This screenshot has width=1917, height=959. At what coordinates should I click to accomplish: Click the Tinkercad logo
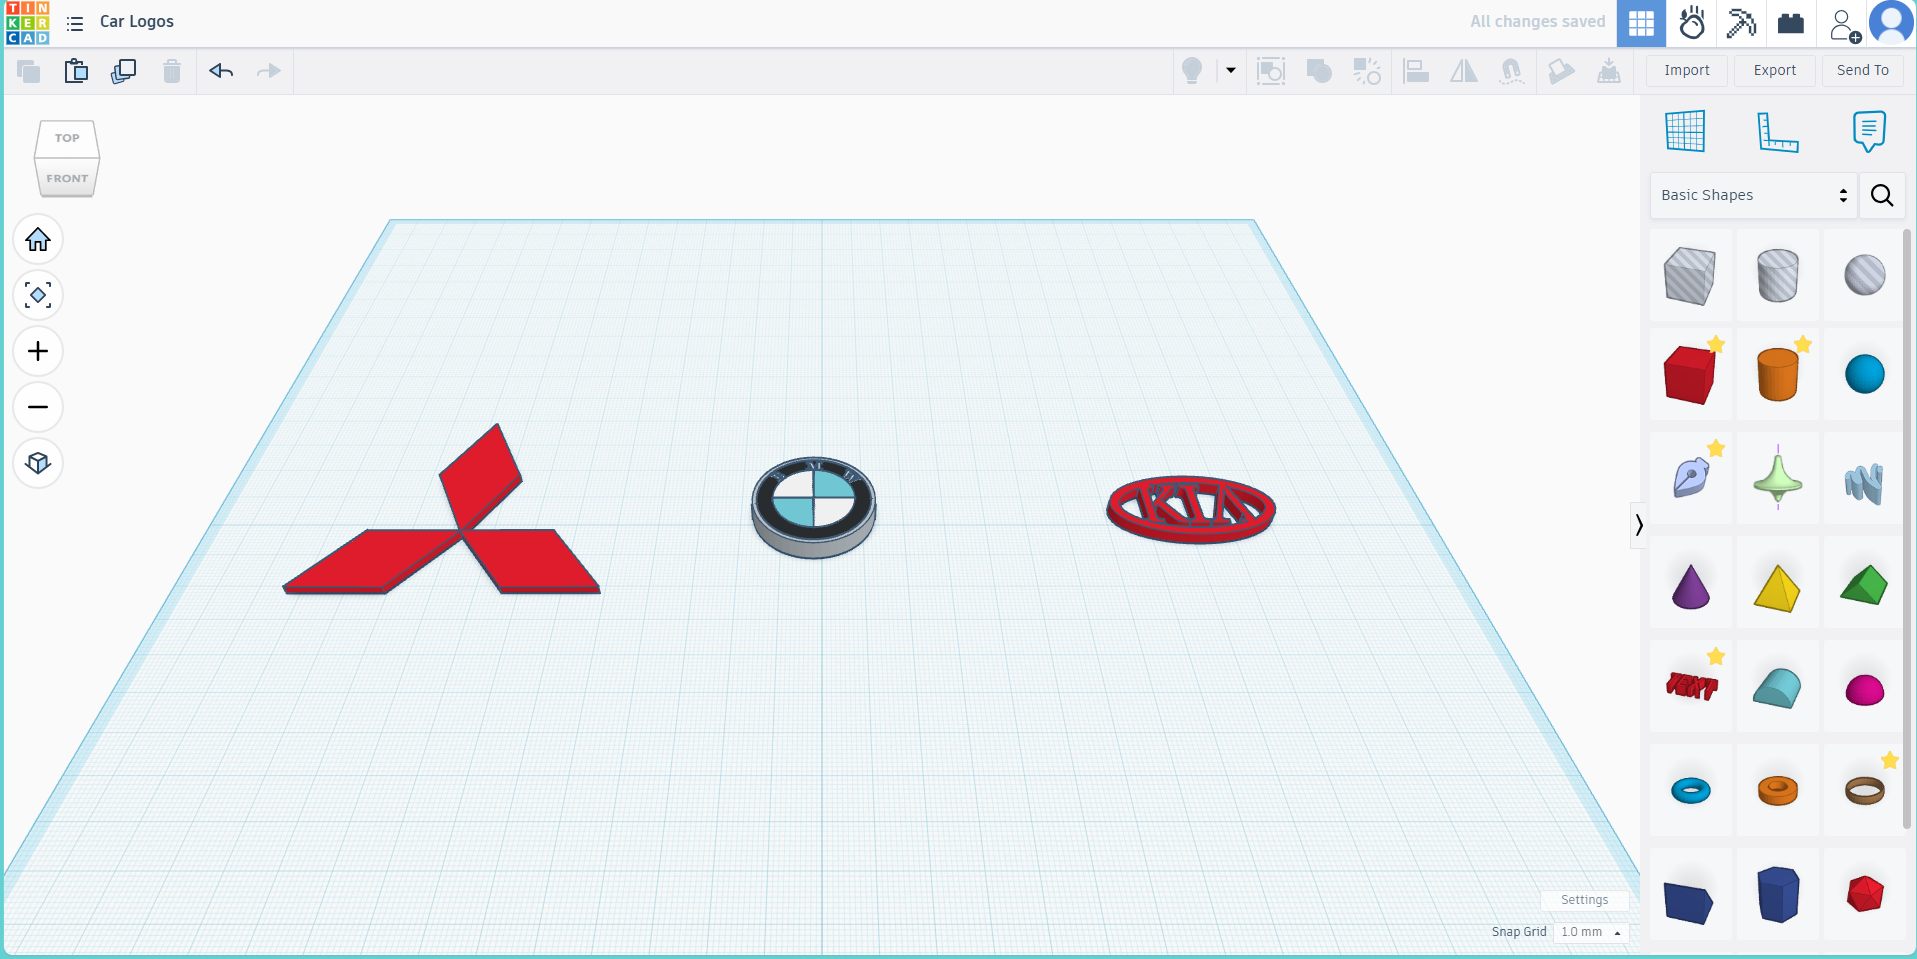point(27,23)
